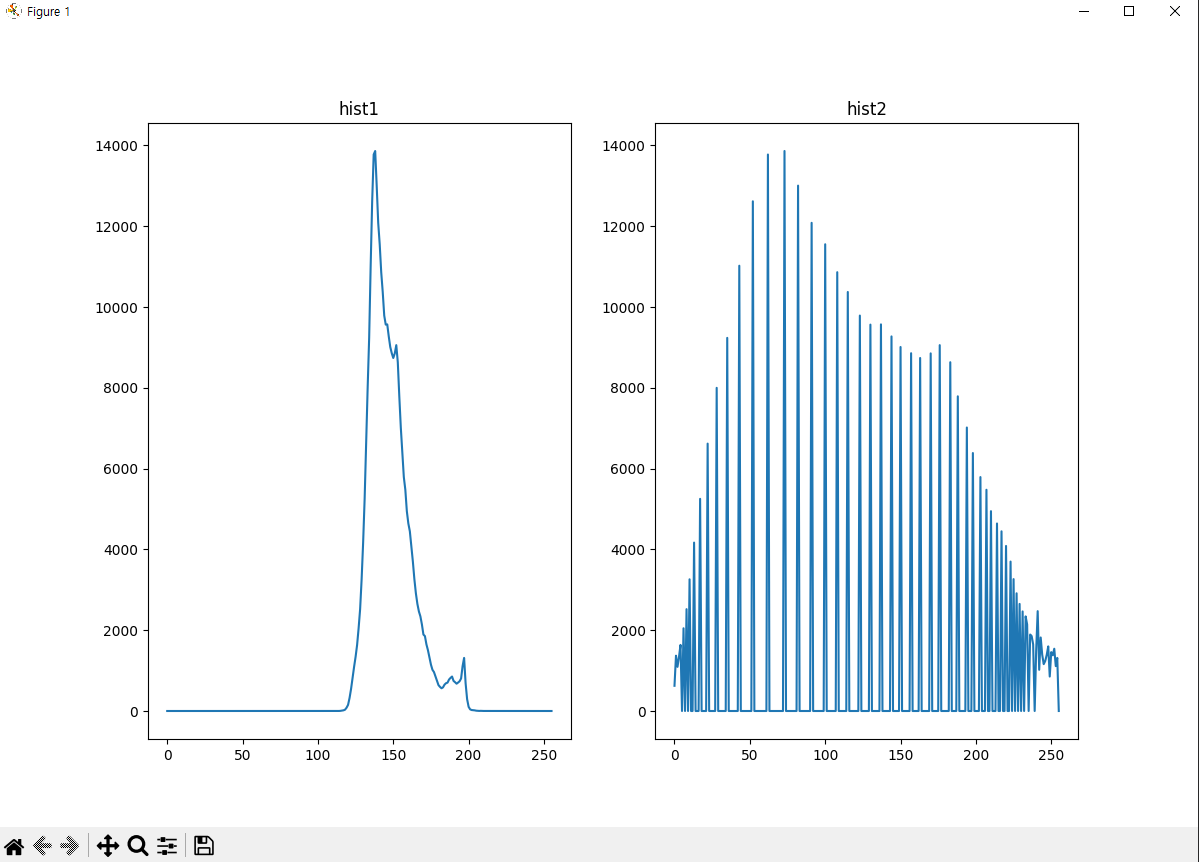Save the figure with the disk icon

tap(203, 845)
